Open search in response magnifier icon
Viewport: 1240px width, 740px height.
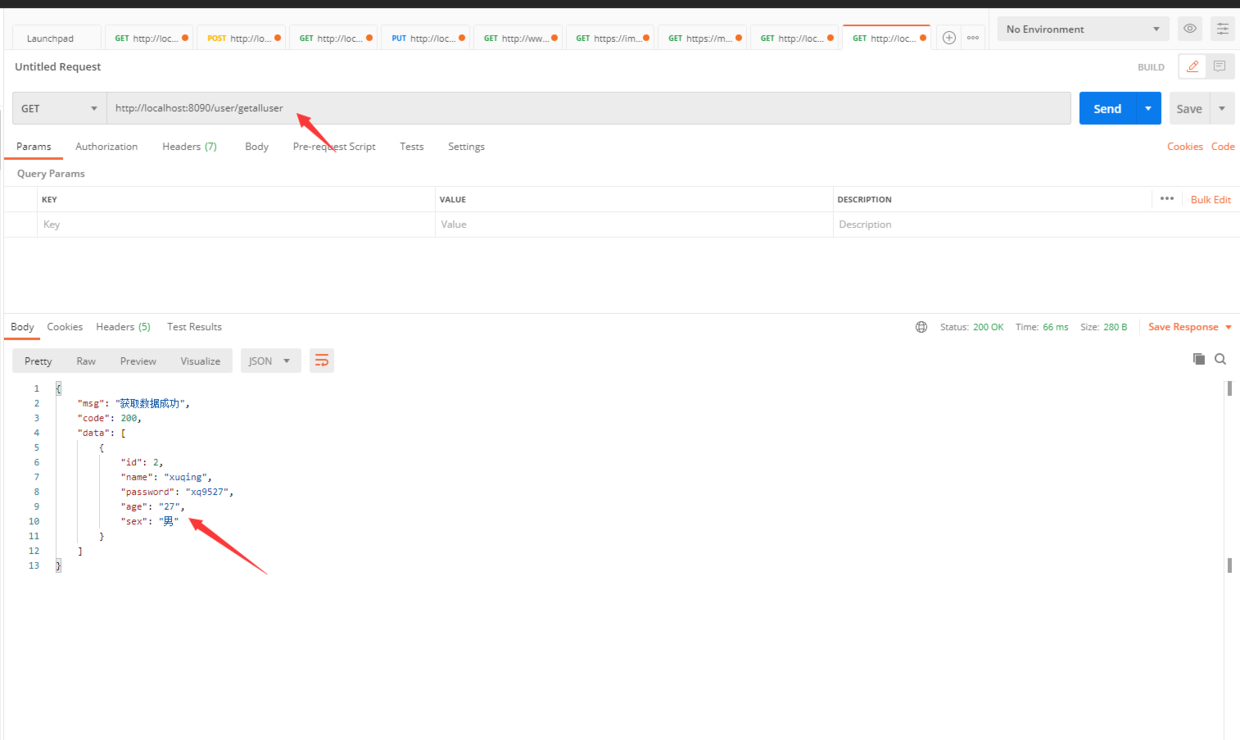pos(1220,359)
